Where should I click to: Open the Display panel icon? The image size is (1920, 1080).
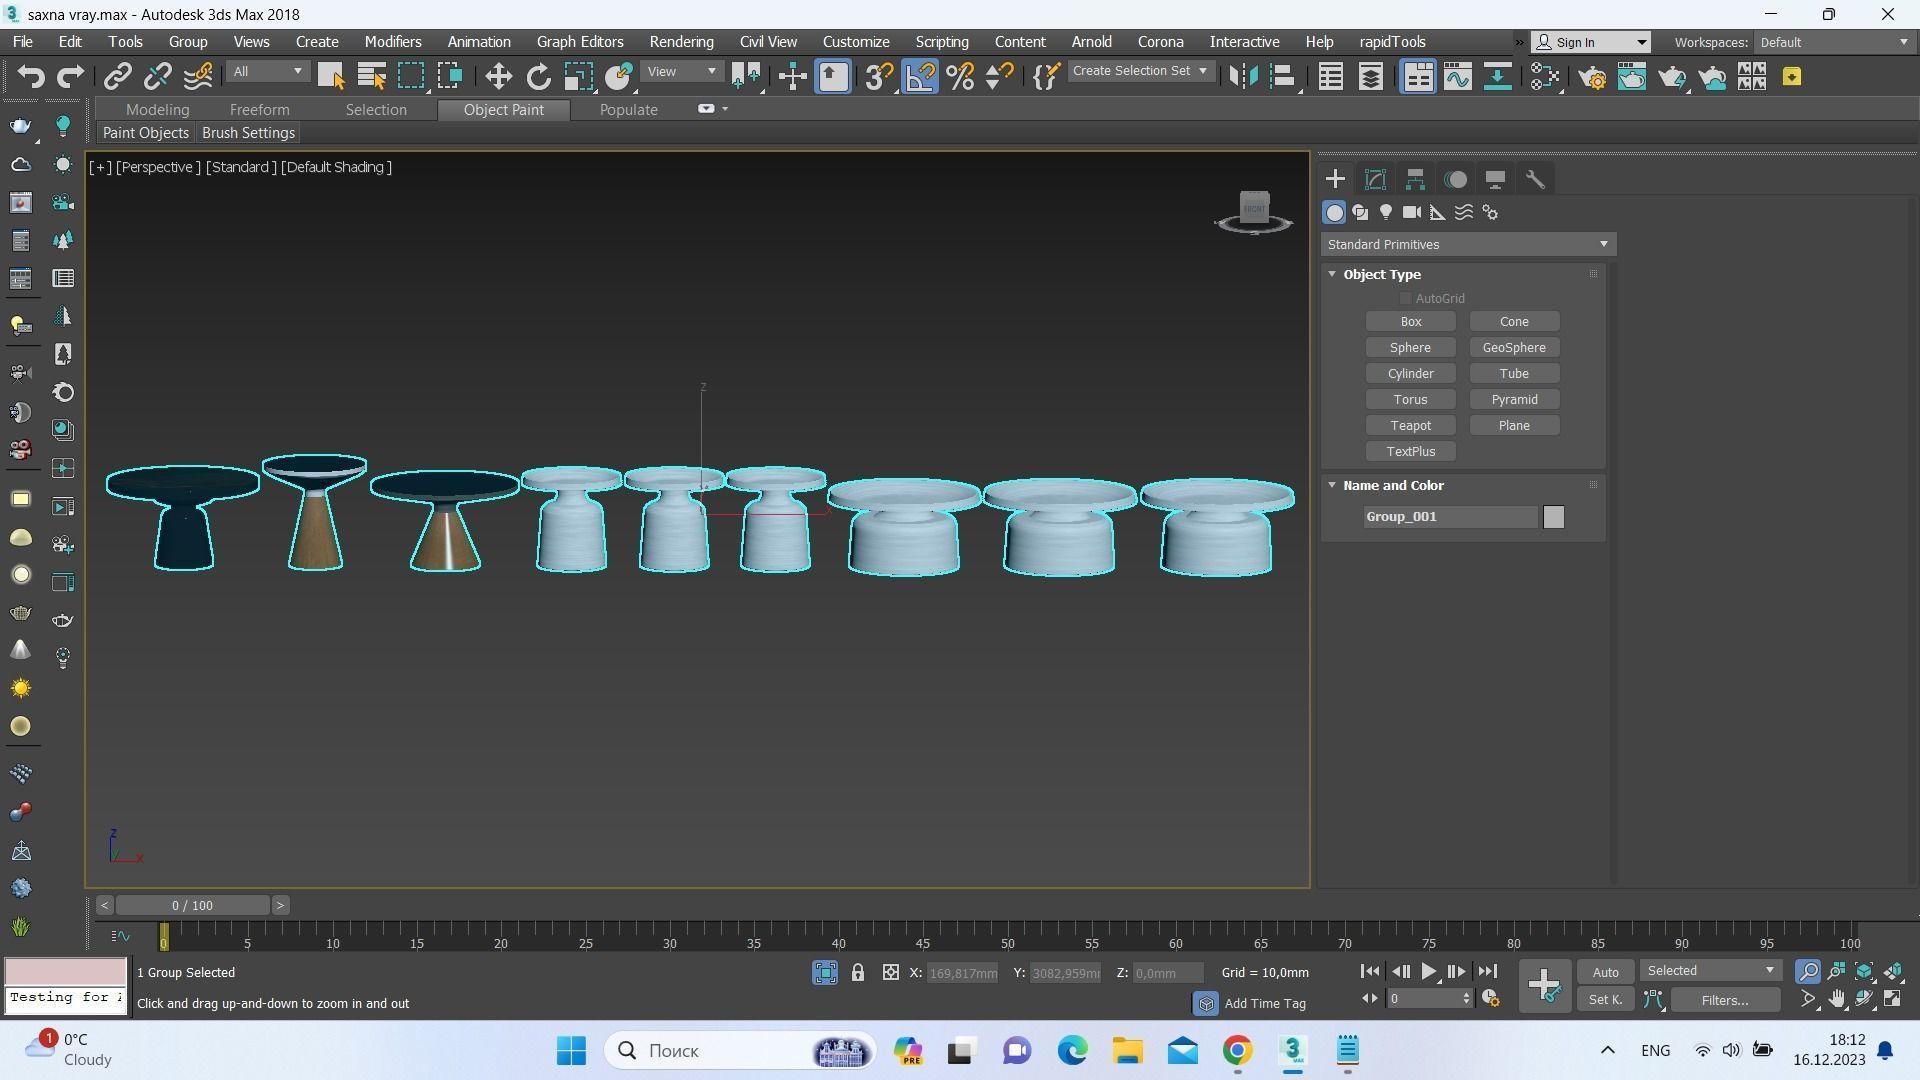[1496, 180]
